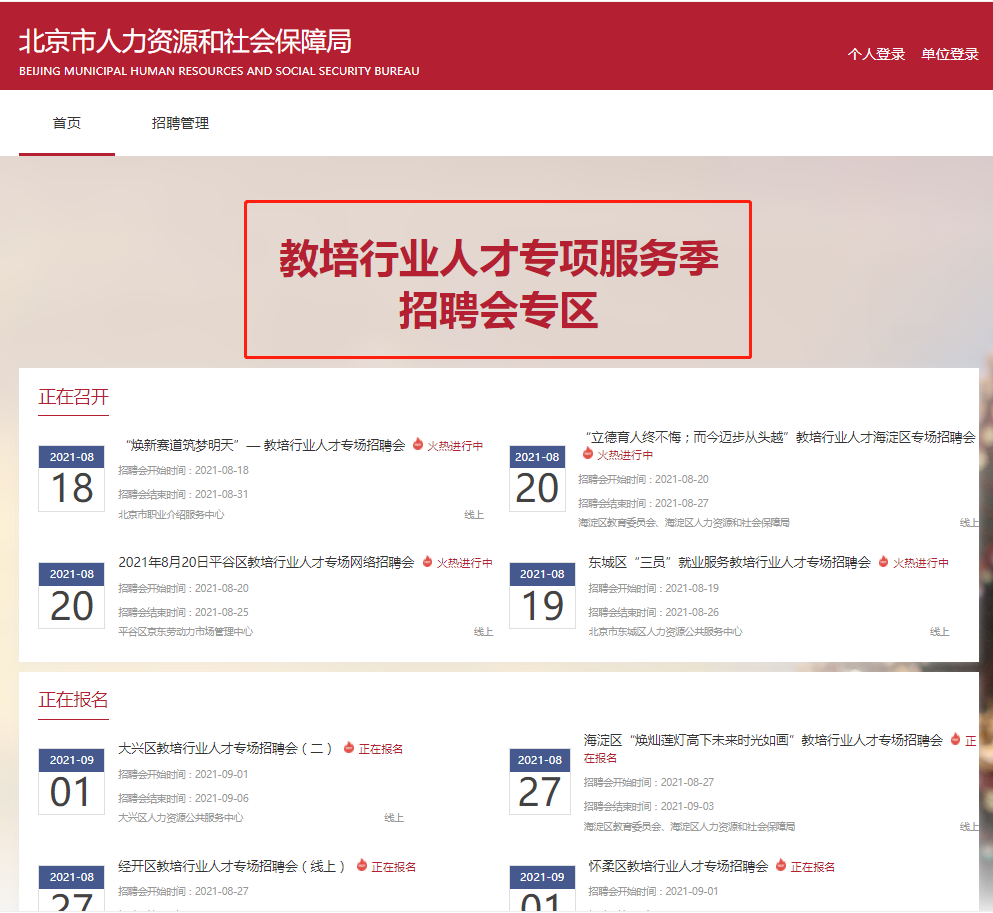Open 海淀区 "焕灿莲灯高下未来时光如画" 教培行业人才专场招聘会

[763, 740]
